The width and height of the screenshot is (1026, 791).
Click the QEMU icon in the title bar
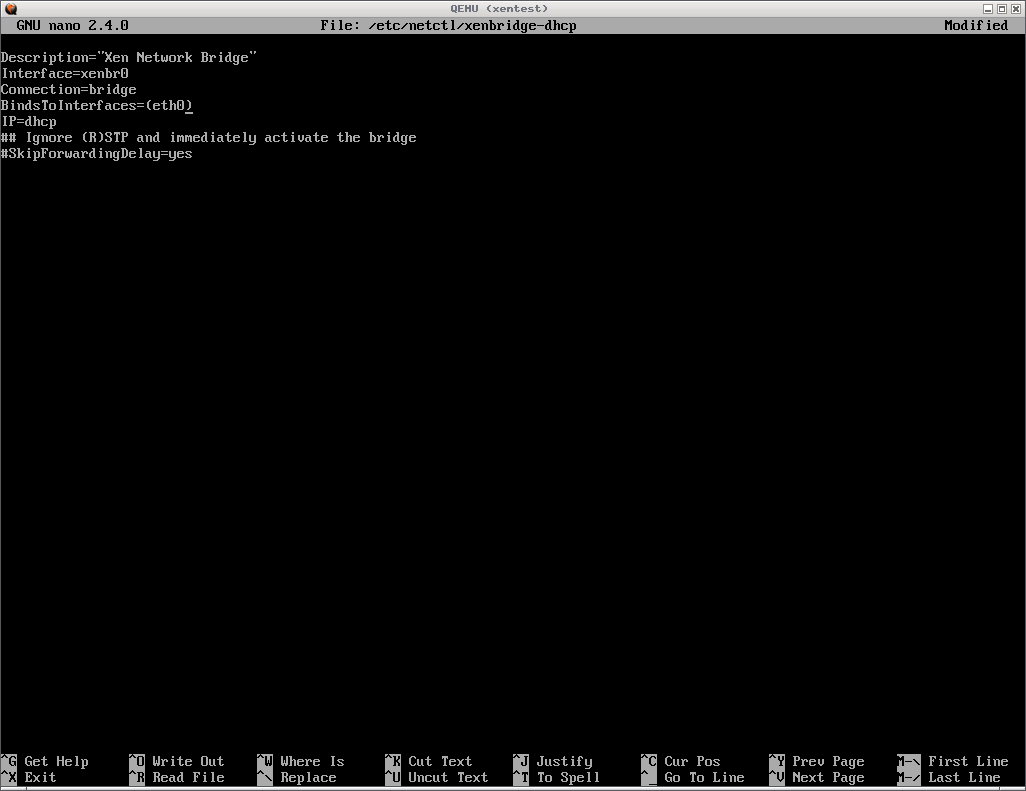[11, 8]
